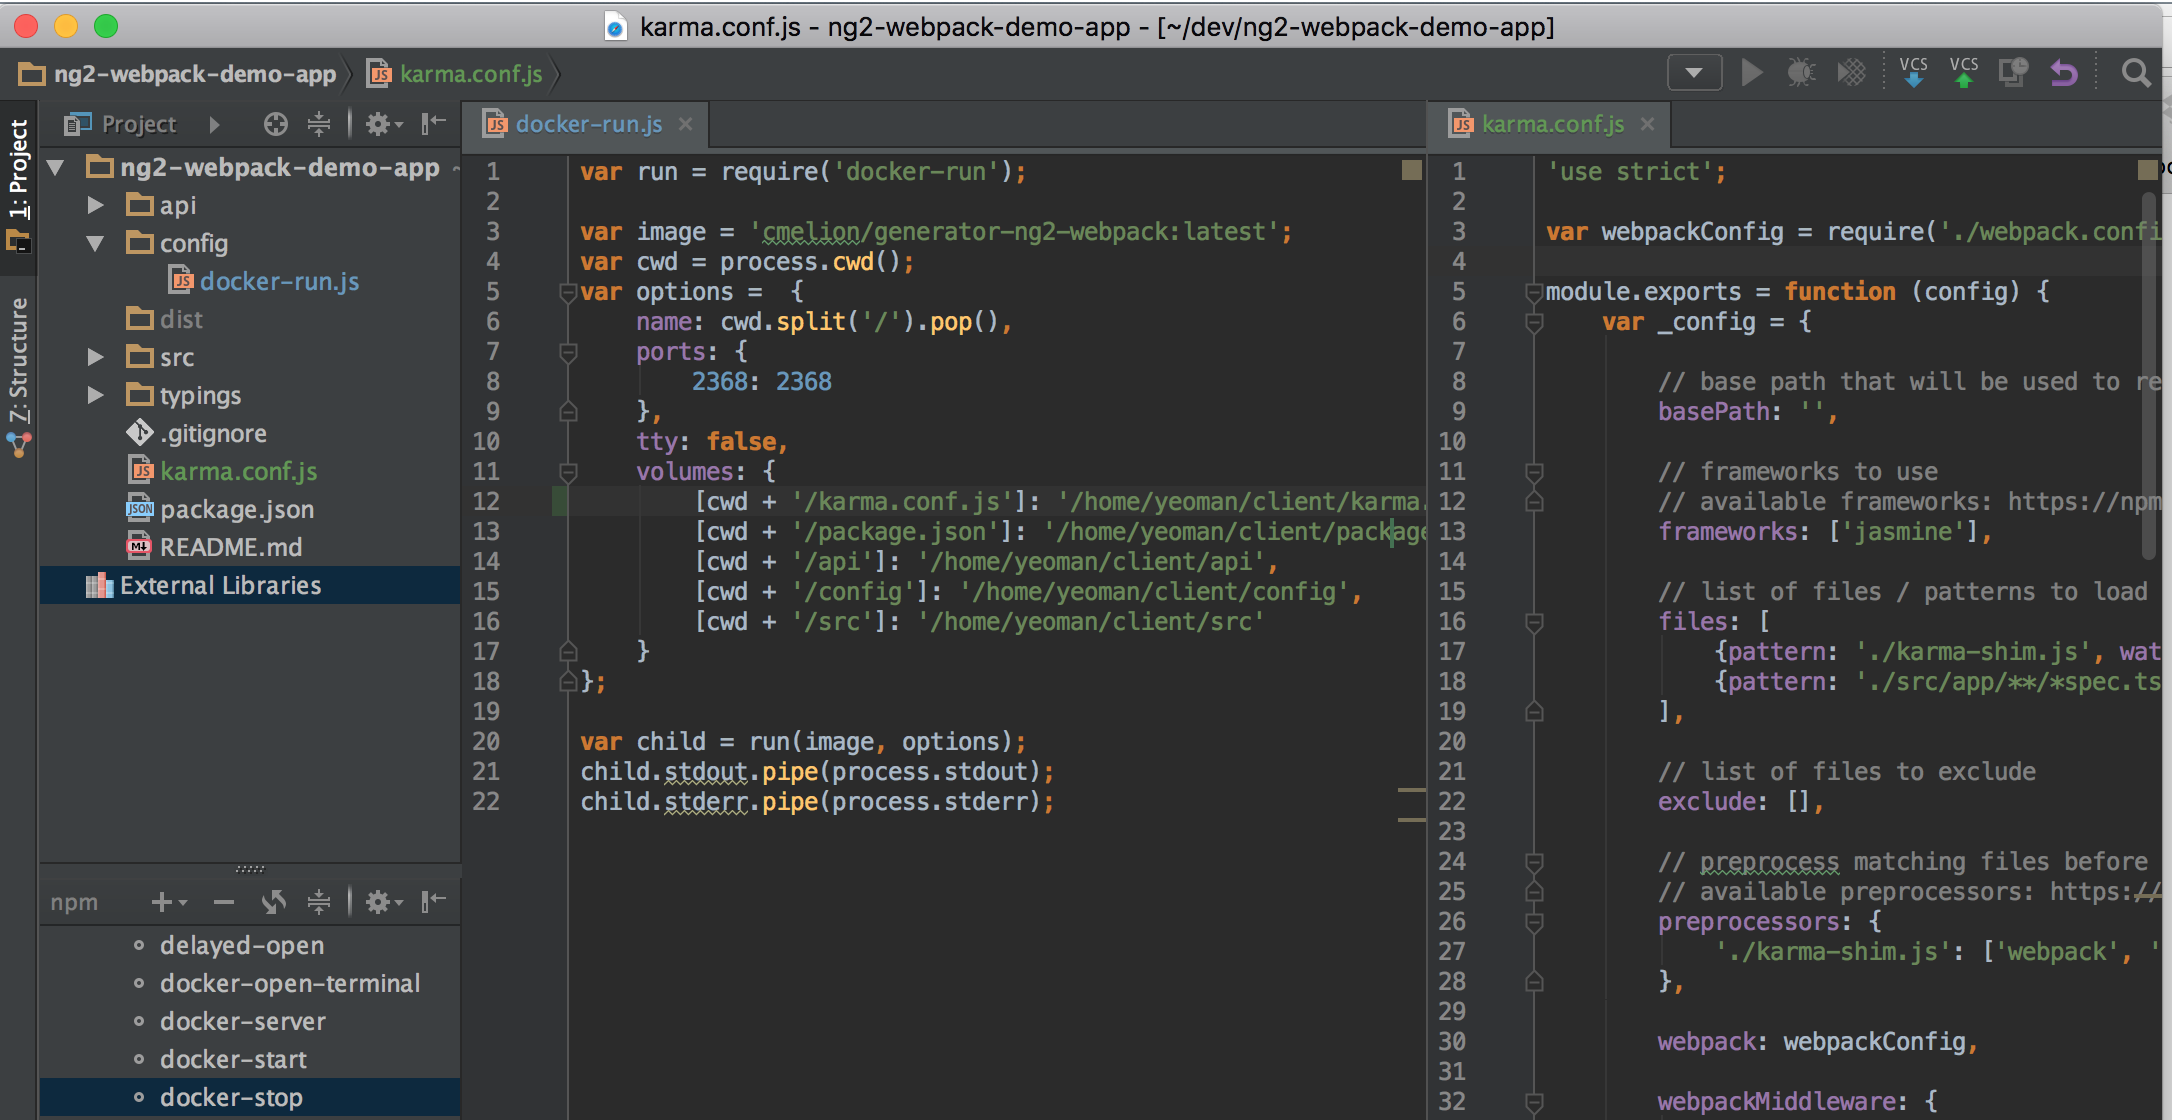Toggle the 1: Project tool window
This screenshot has width=2172, height=1120.
click(x=18, y=170)
